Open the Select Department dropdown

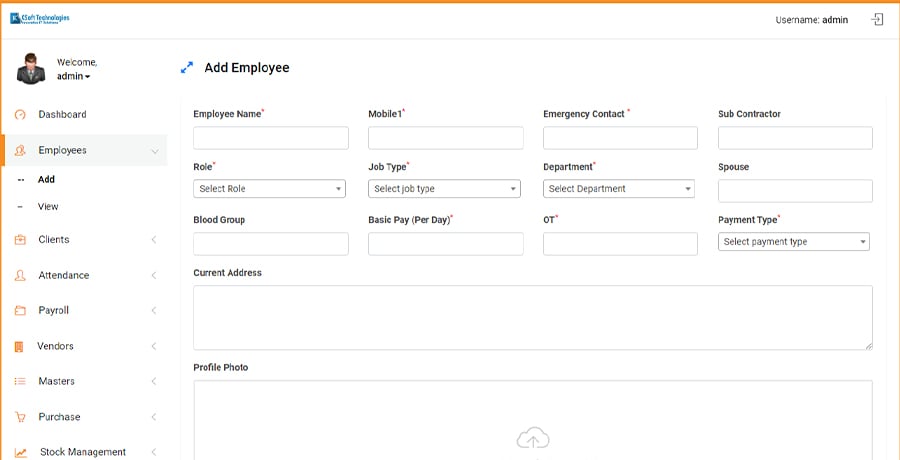tap(618, 189)
